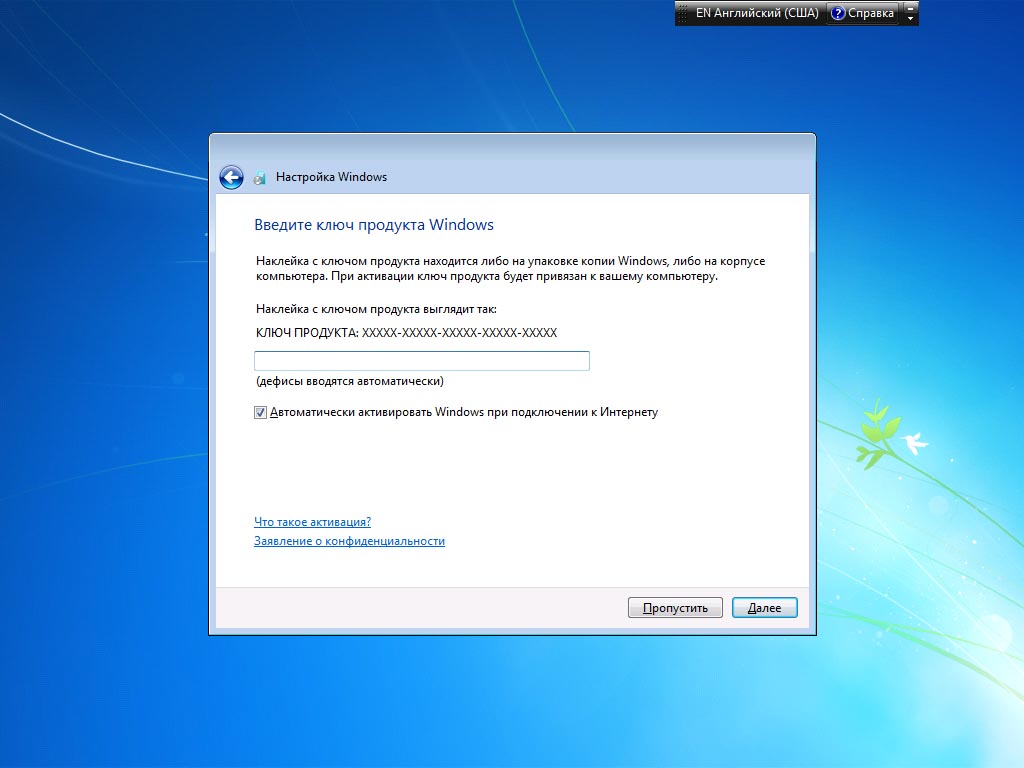Switch the EN Английский (США) input language

click(x=757, y=13)
